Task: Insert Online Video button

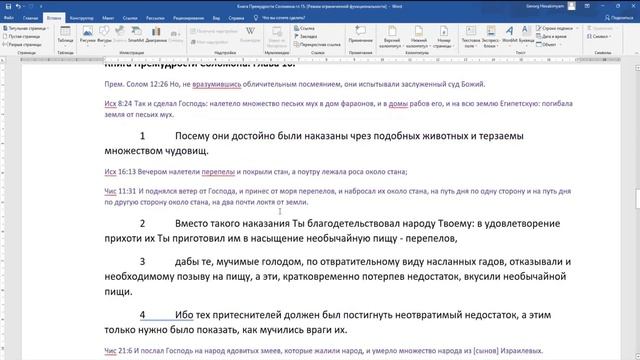Action: tap(277, 36)
